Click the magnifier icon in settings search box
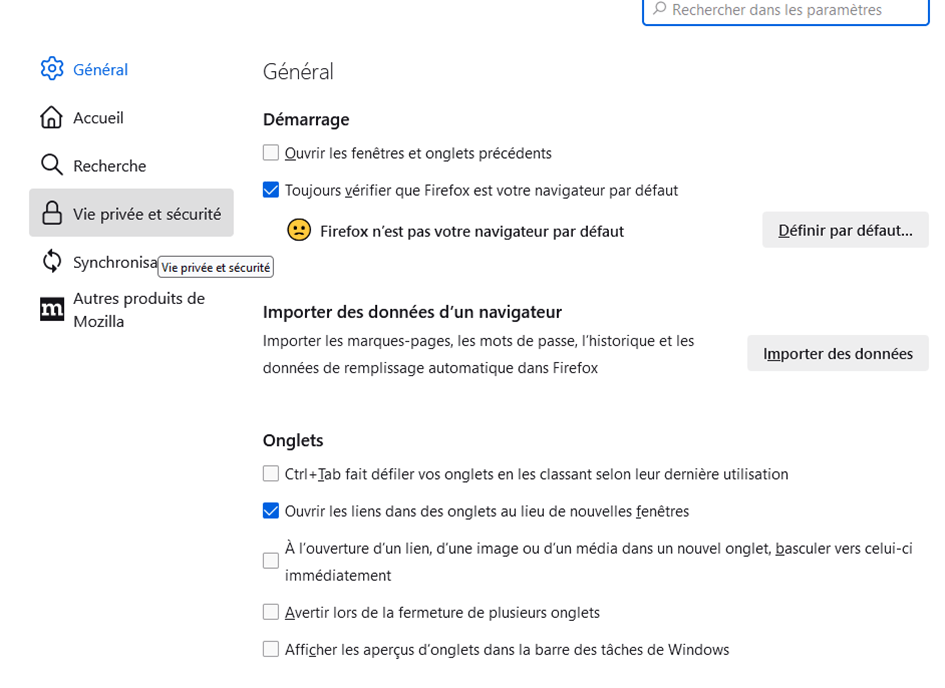Viewport: 945px width, 688px height. 660,10
